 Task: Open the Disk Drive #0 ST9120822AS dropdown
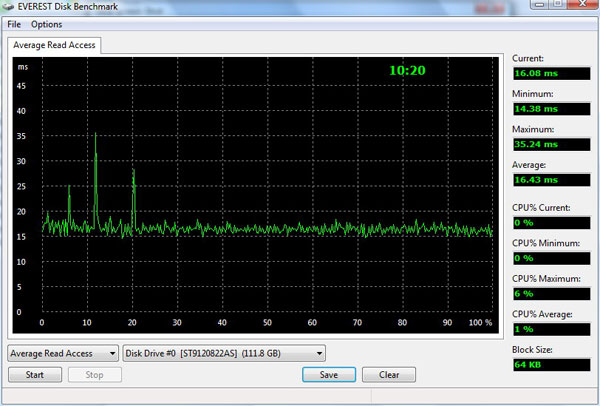coord(224,354)
